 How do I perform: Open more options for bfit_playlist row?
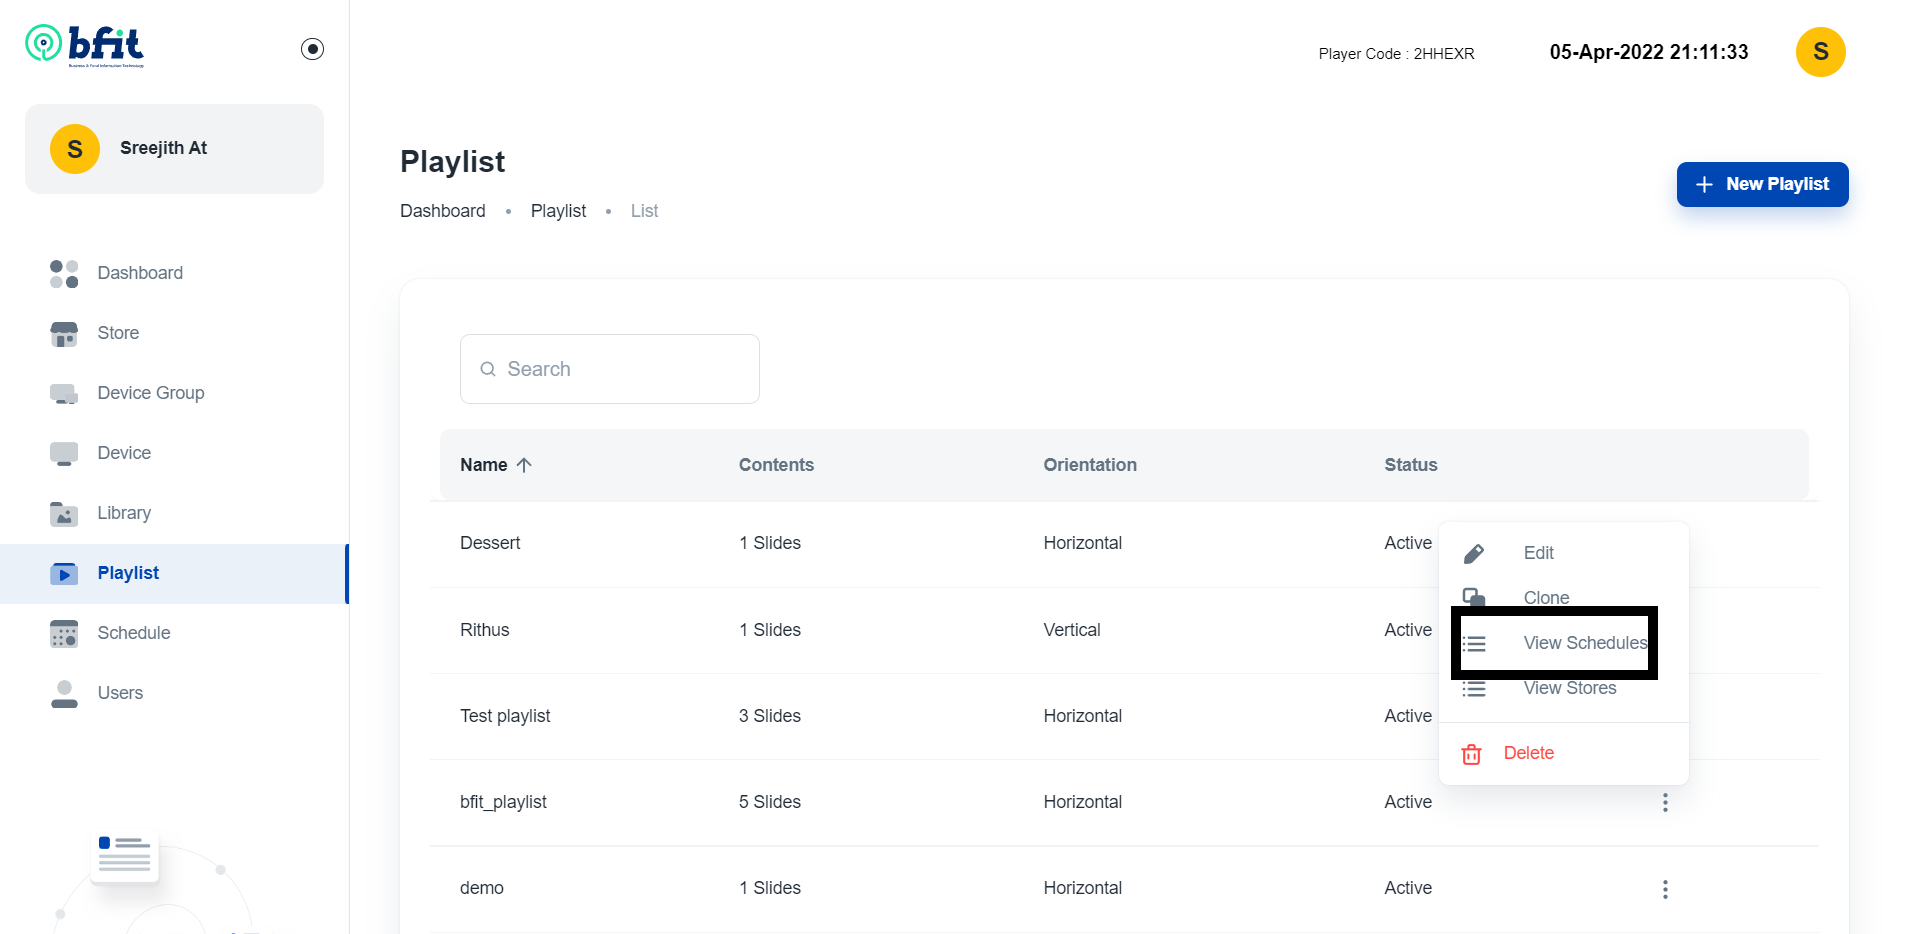pyautogui.click(x=1665, y=802)
